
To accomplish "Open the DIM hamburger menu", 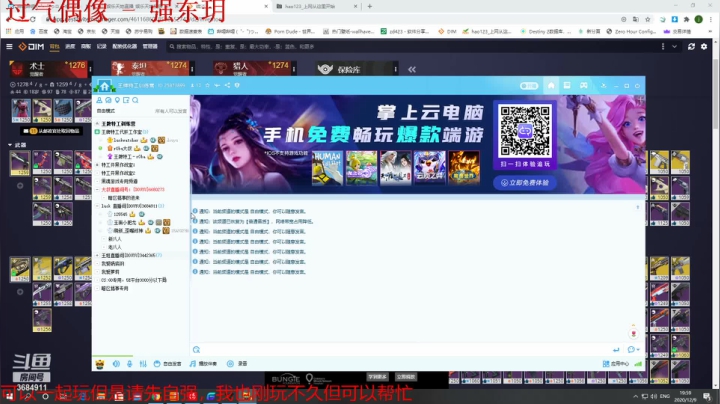I will pyautogui.click(x=9, y=46).
